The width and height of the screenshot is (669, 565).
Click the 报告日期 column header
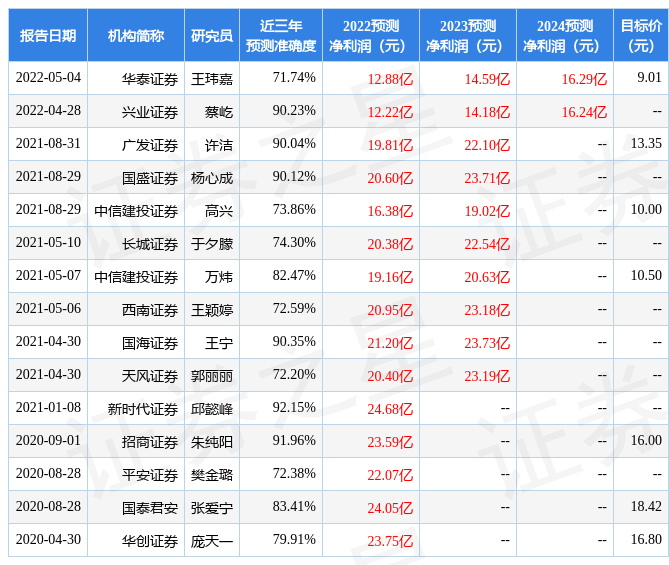[x=48, y=35]
